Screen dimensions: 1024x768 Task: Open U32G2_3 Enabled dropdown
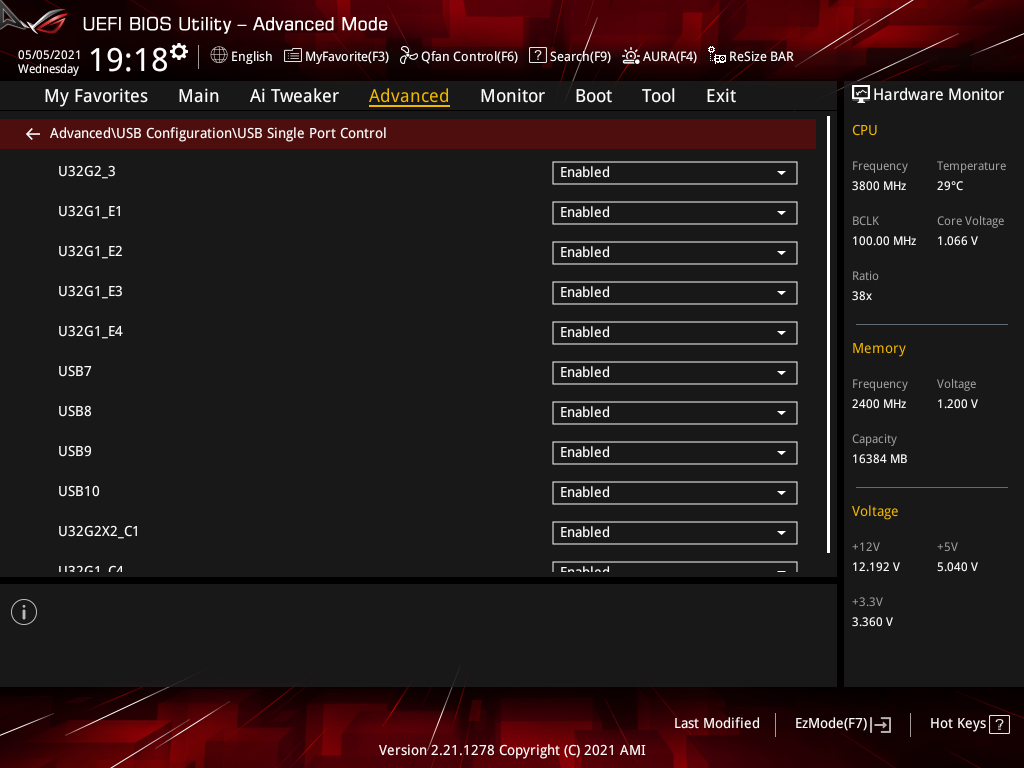tap(675, 173)
